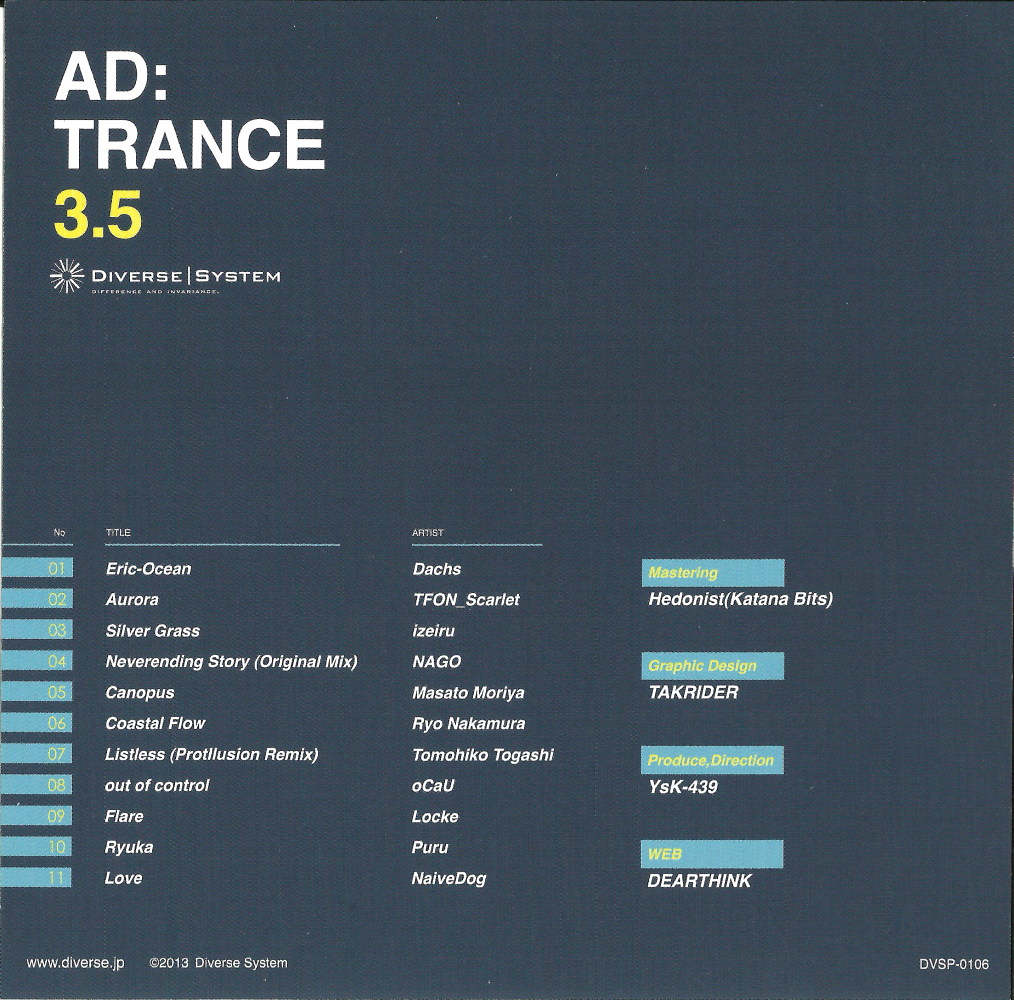This screenshot has height=1000, width=1014.
Task: Select the Produce,Direction label box
Action: coord(713,760)
